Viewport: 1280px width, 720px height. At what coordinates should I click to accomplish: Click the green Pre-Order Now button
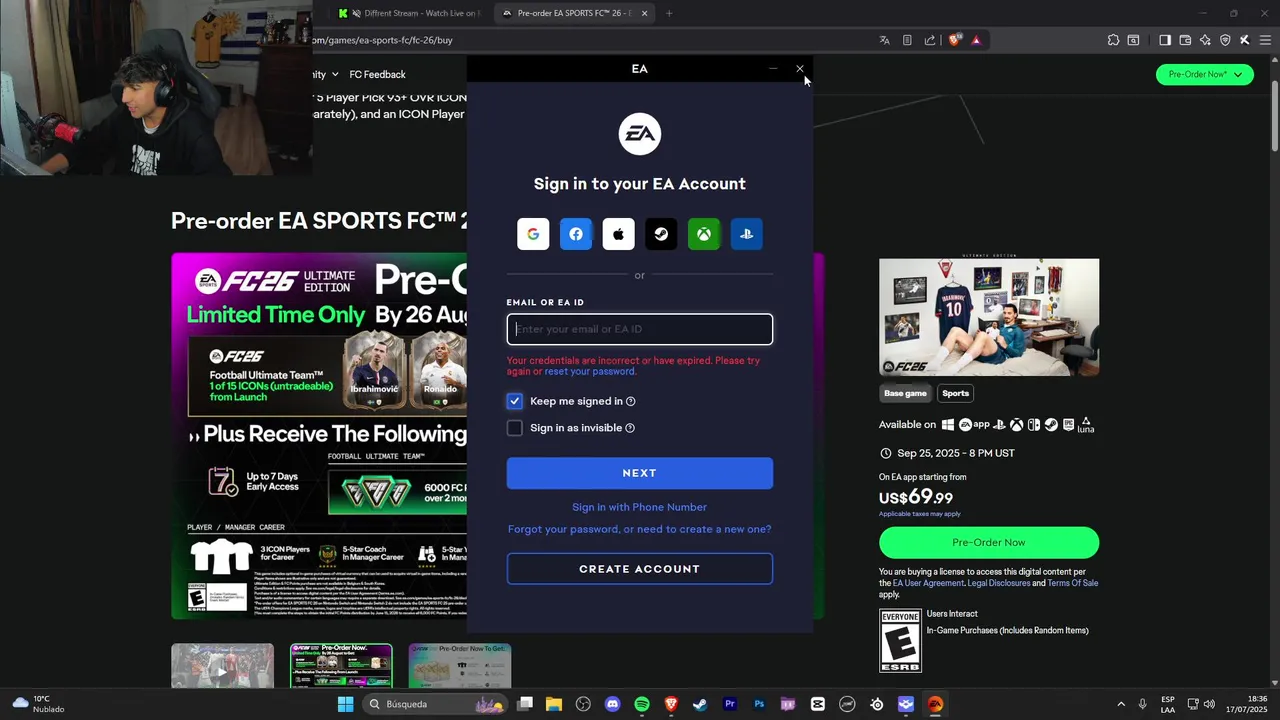[989, 542]
